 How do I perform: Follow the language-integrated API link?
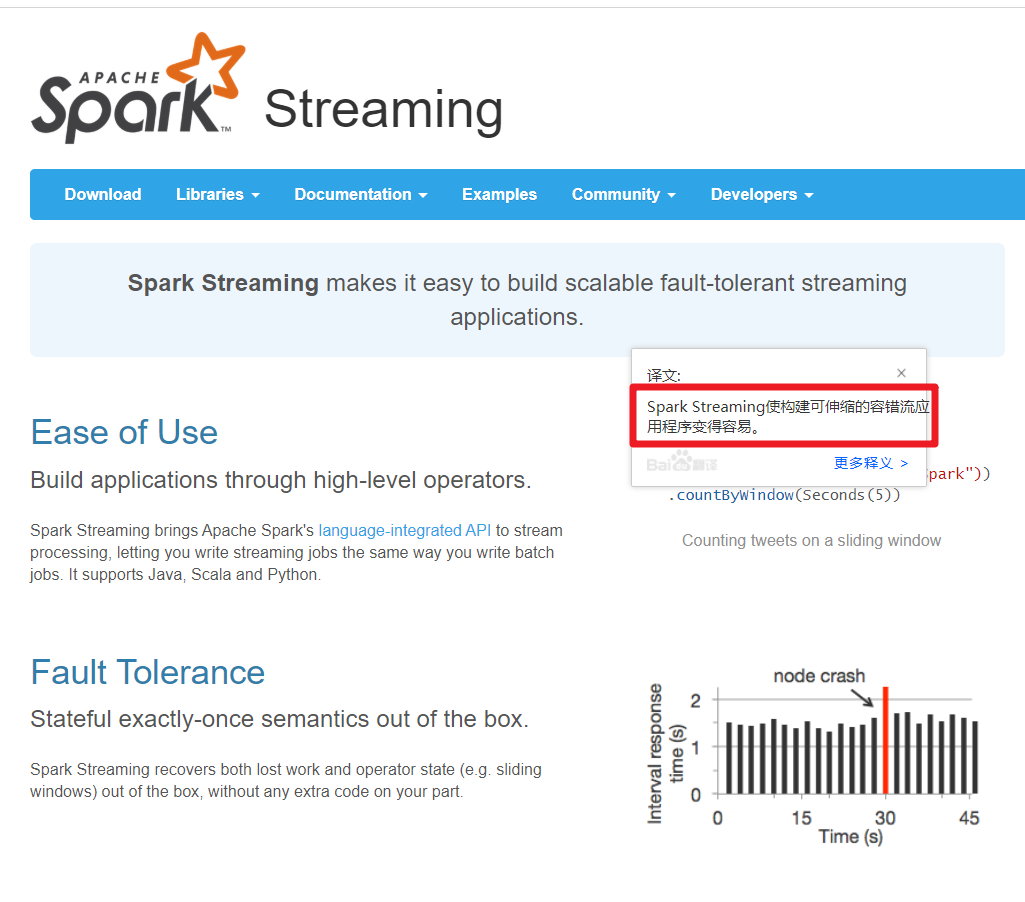point(405,530)
